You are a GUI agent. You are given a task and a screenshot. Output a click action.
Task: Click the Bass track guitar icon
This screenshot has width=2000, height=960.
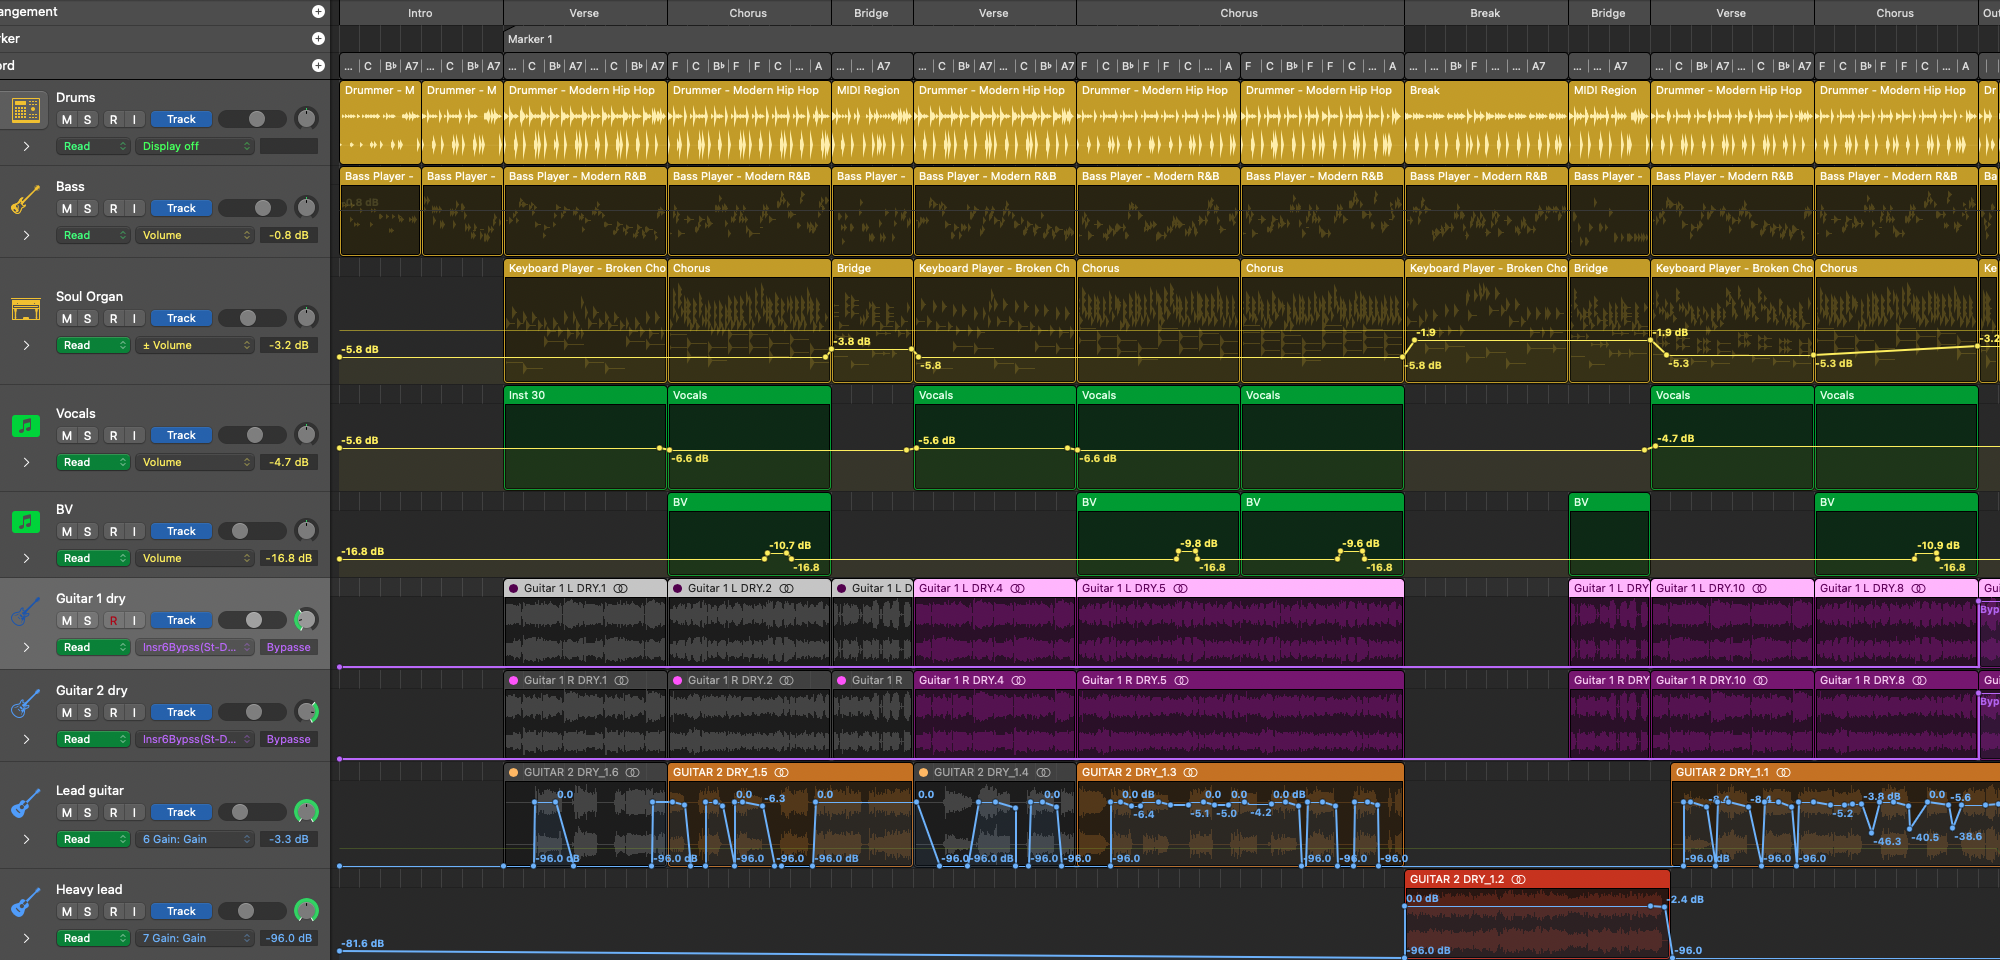[26, 199]
